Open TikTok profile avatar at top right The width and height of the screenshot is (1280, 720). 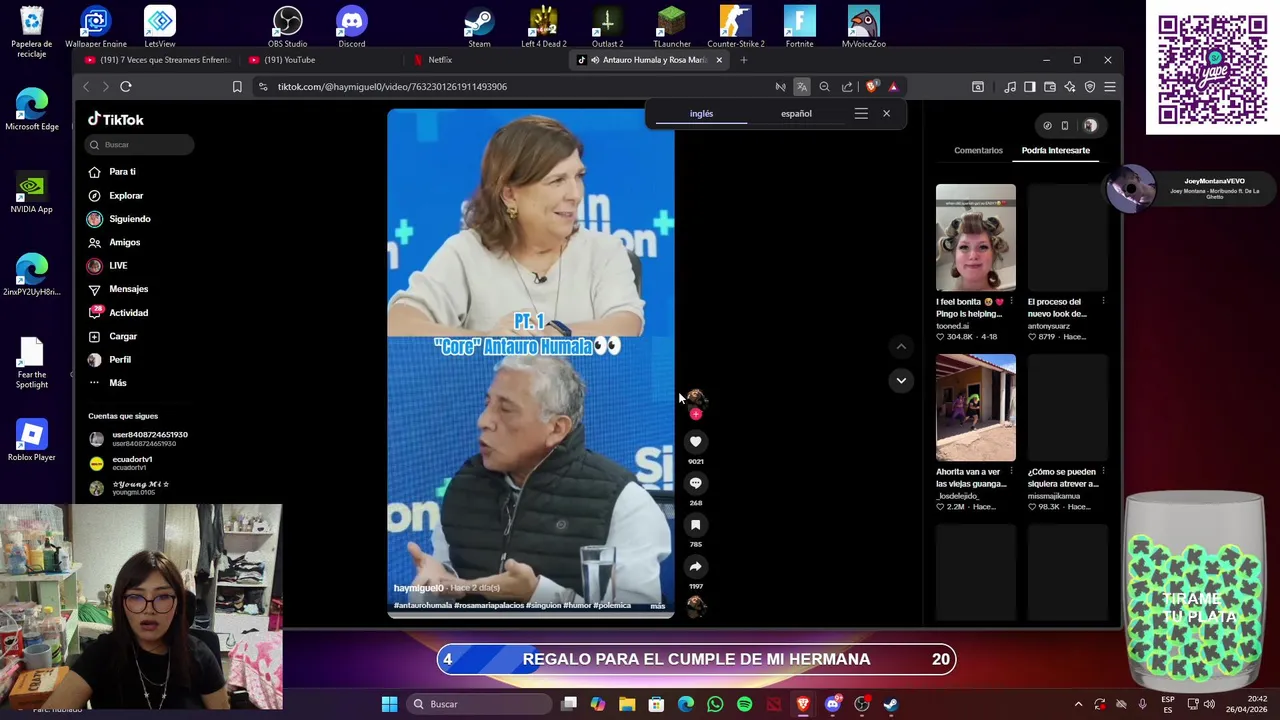[x=1090, y=126]
